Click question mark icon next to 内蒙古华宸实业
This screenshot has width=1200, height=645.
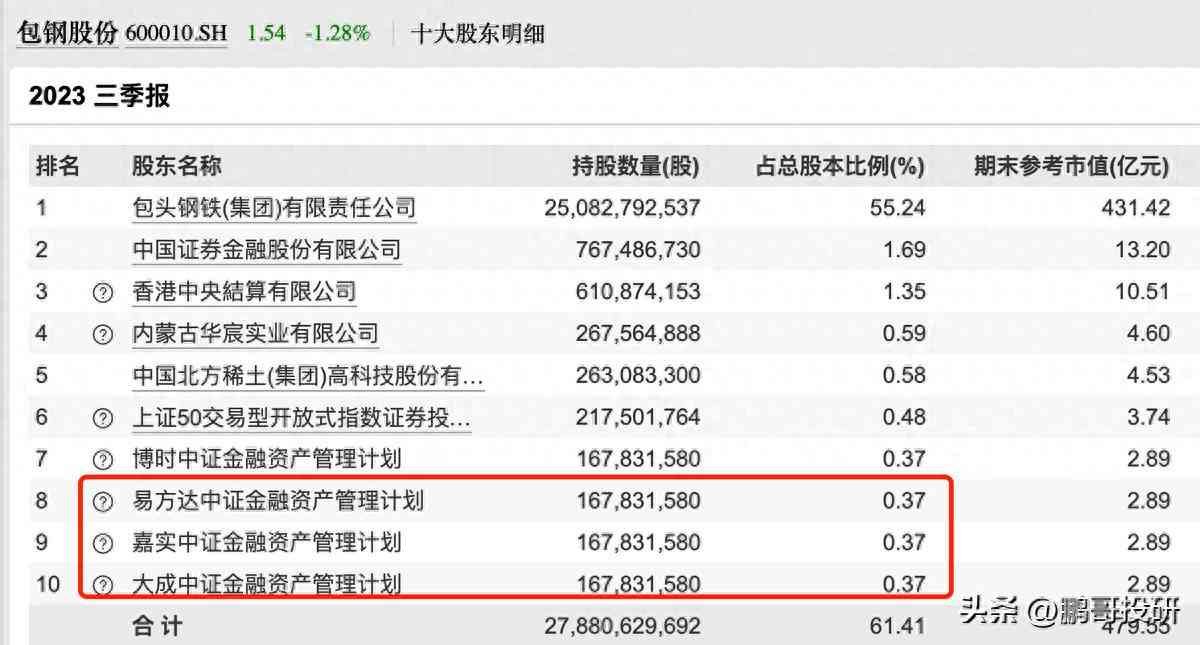(x=102, y=335)
